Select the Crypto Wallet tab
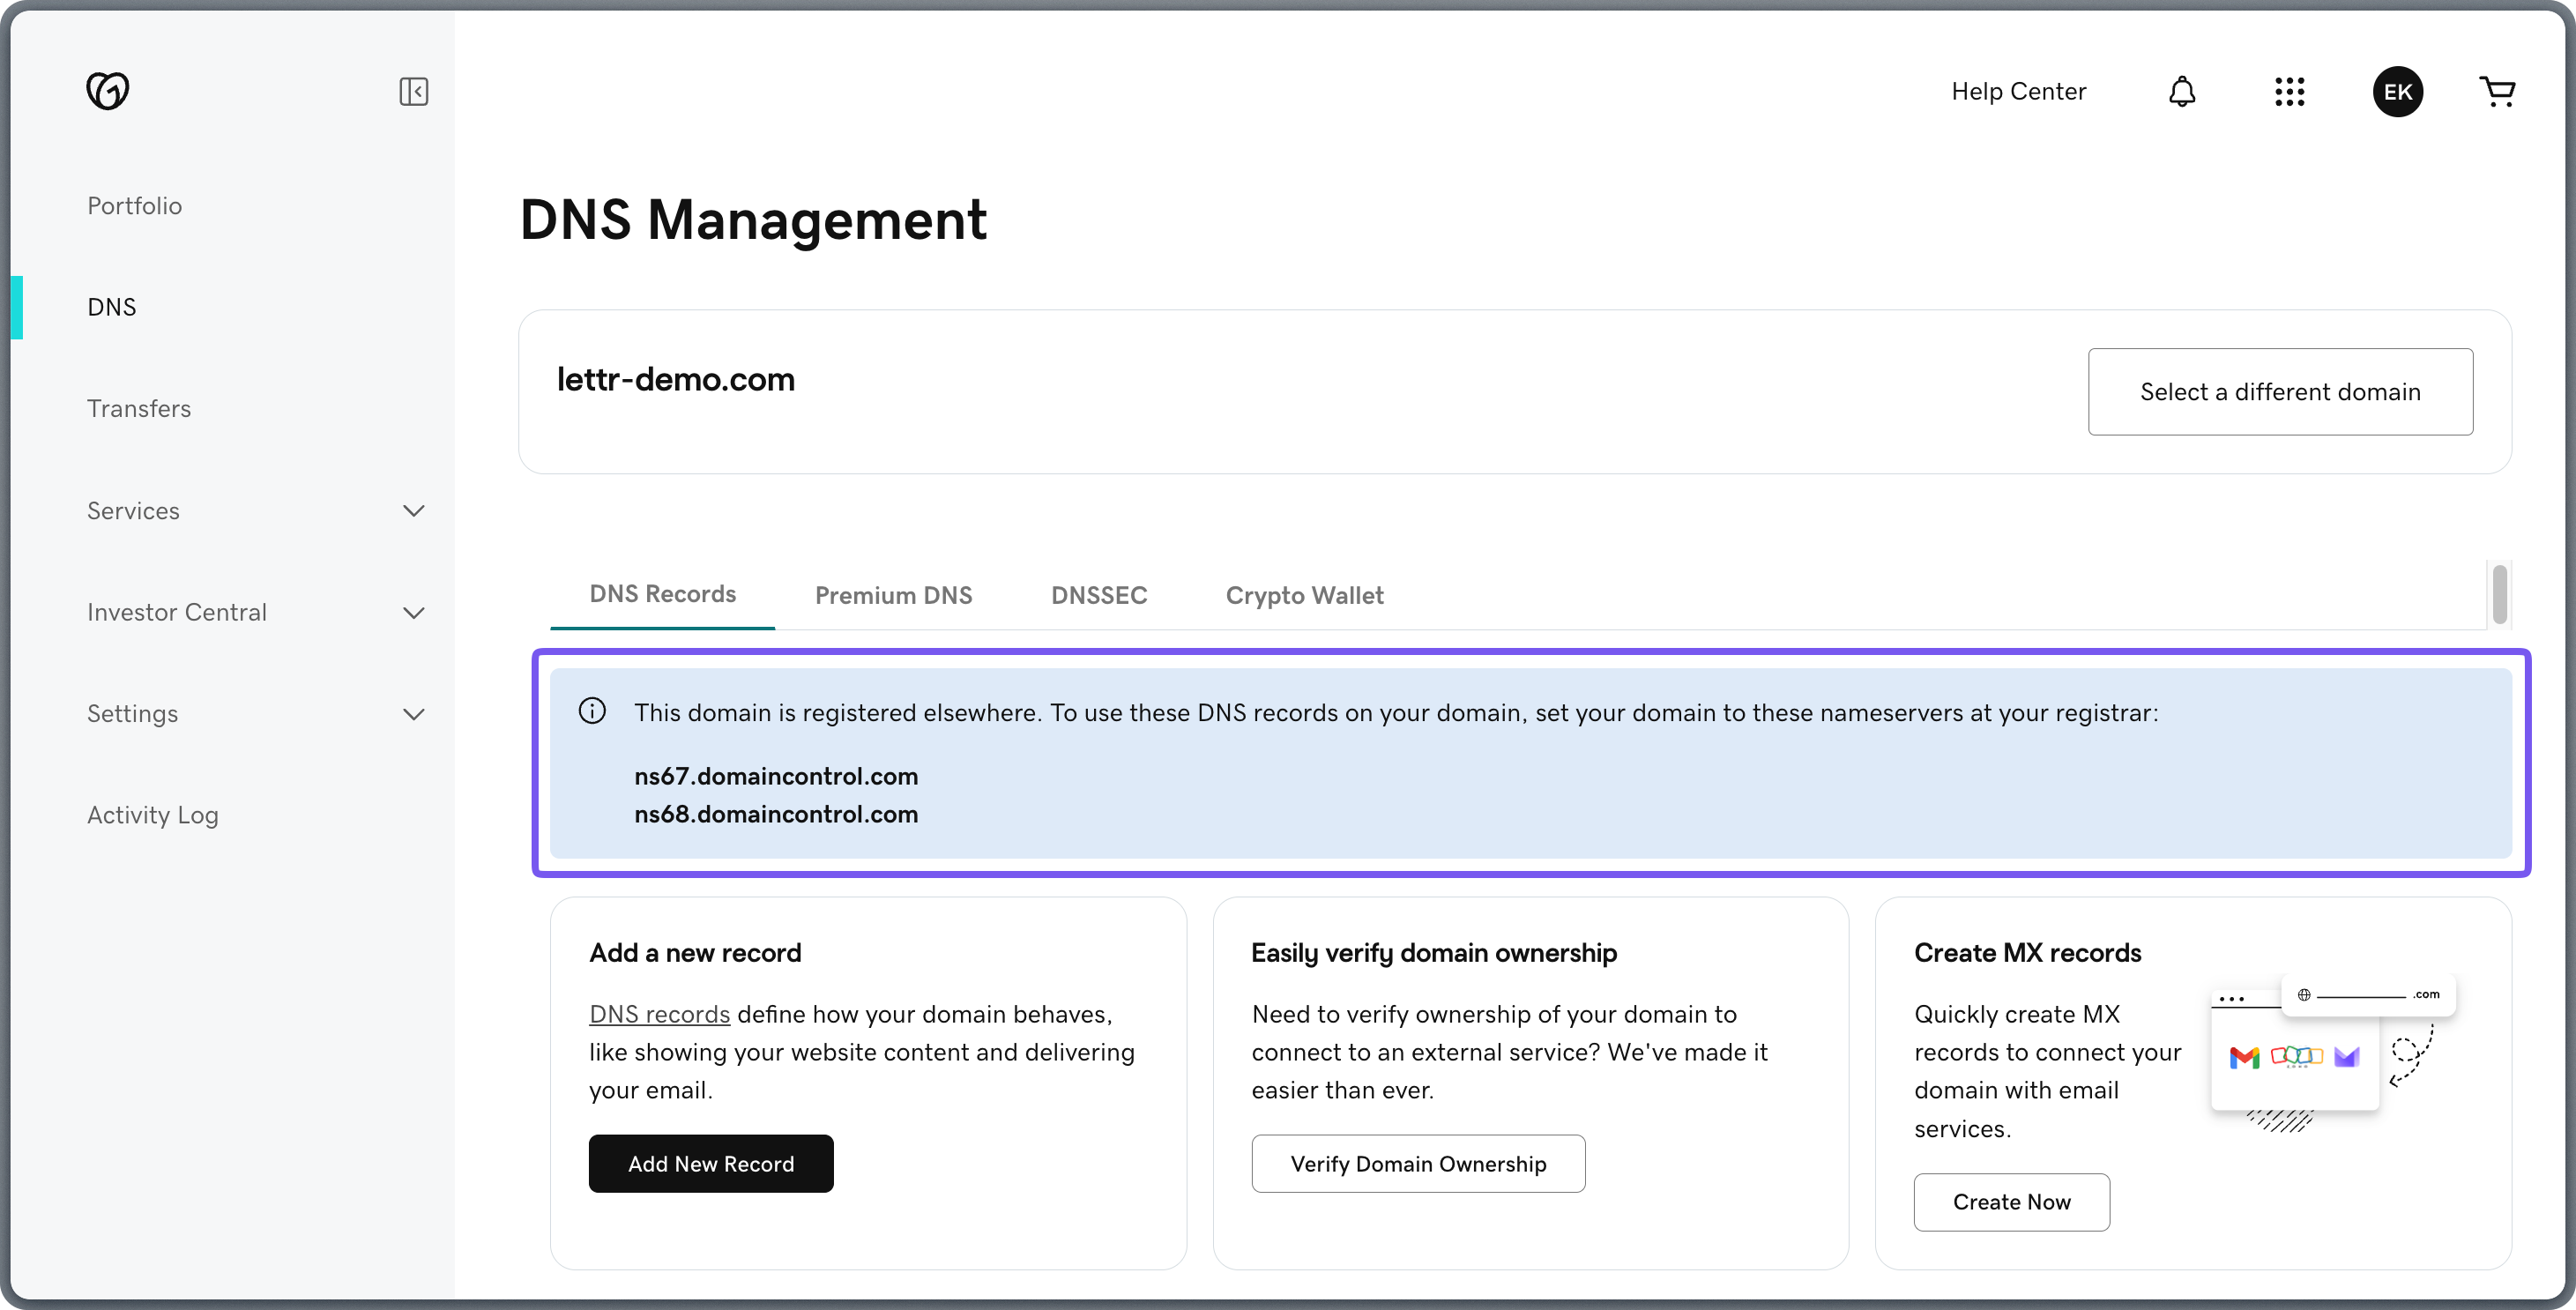Screen dimensions: 2576x1310 click(x=1304, y=595)
